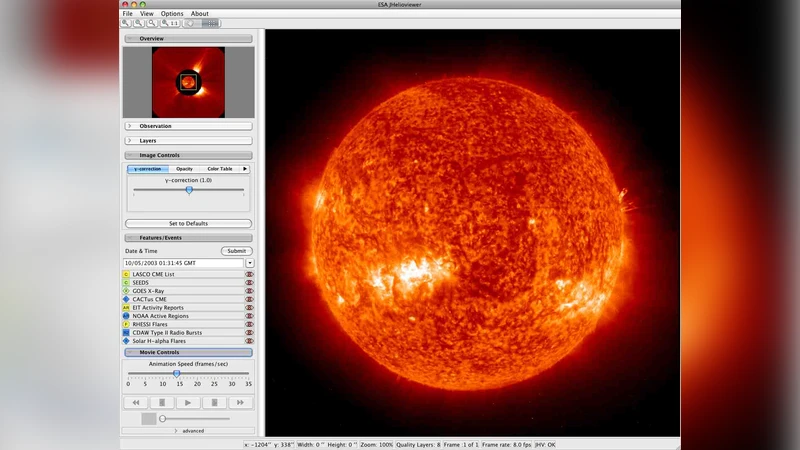
Task: Toggle visibility eye for GOES X-Ray
Action: tap(249, 291)
